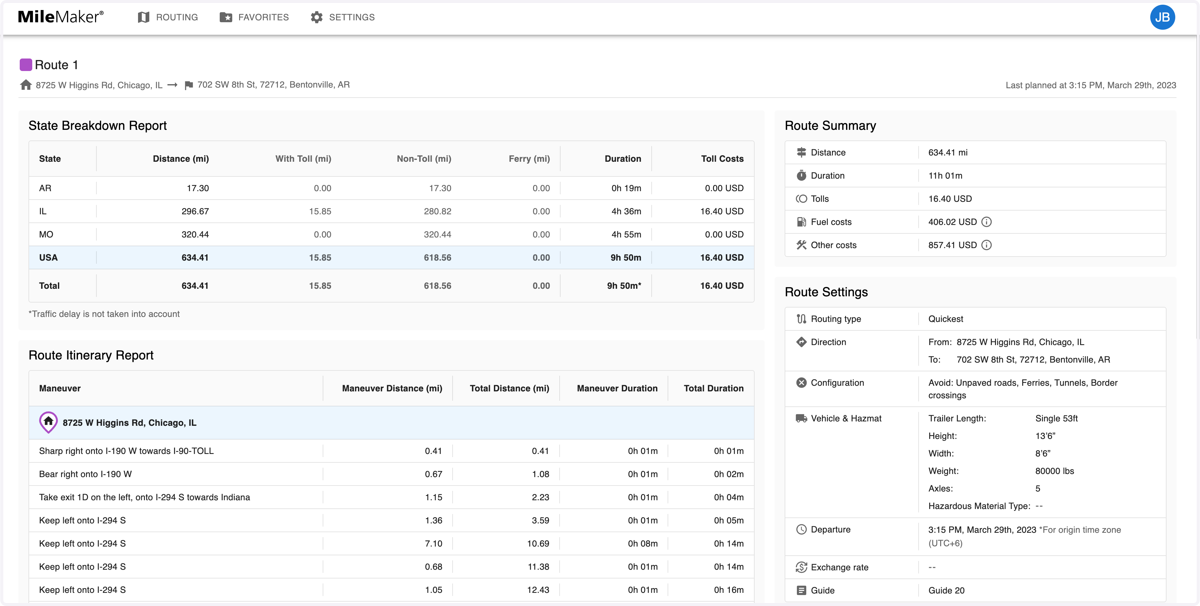Viewport: 1200px width, 606px height.
Task: Click 'Traffic delay is not taken into account' note
Action: pyautogui.click(x=104, y=314)
